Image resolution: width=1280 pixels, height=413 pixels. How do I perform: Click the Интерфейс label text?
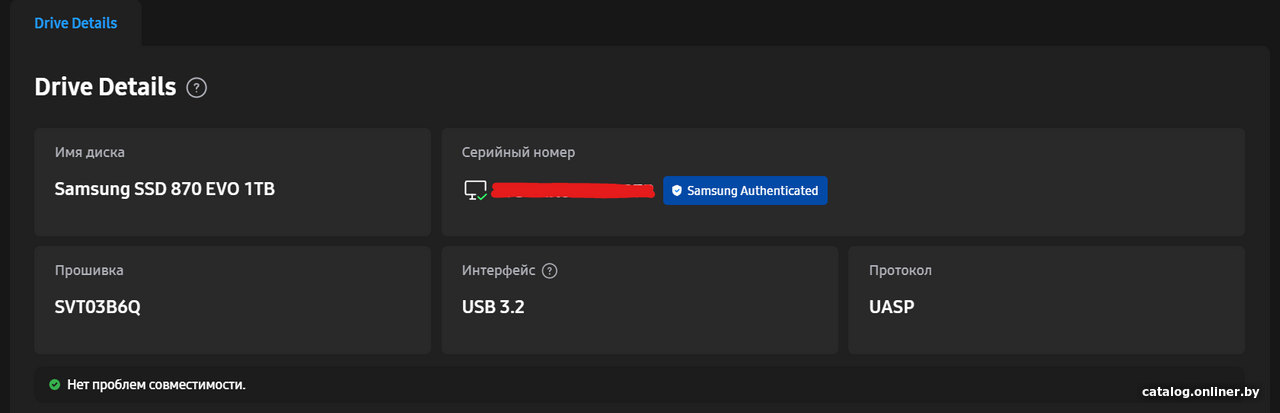pyautogui.click(x=498, y=271)
